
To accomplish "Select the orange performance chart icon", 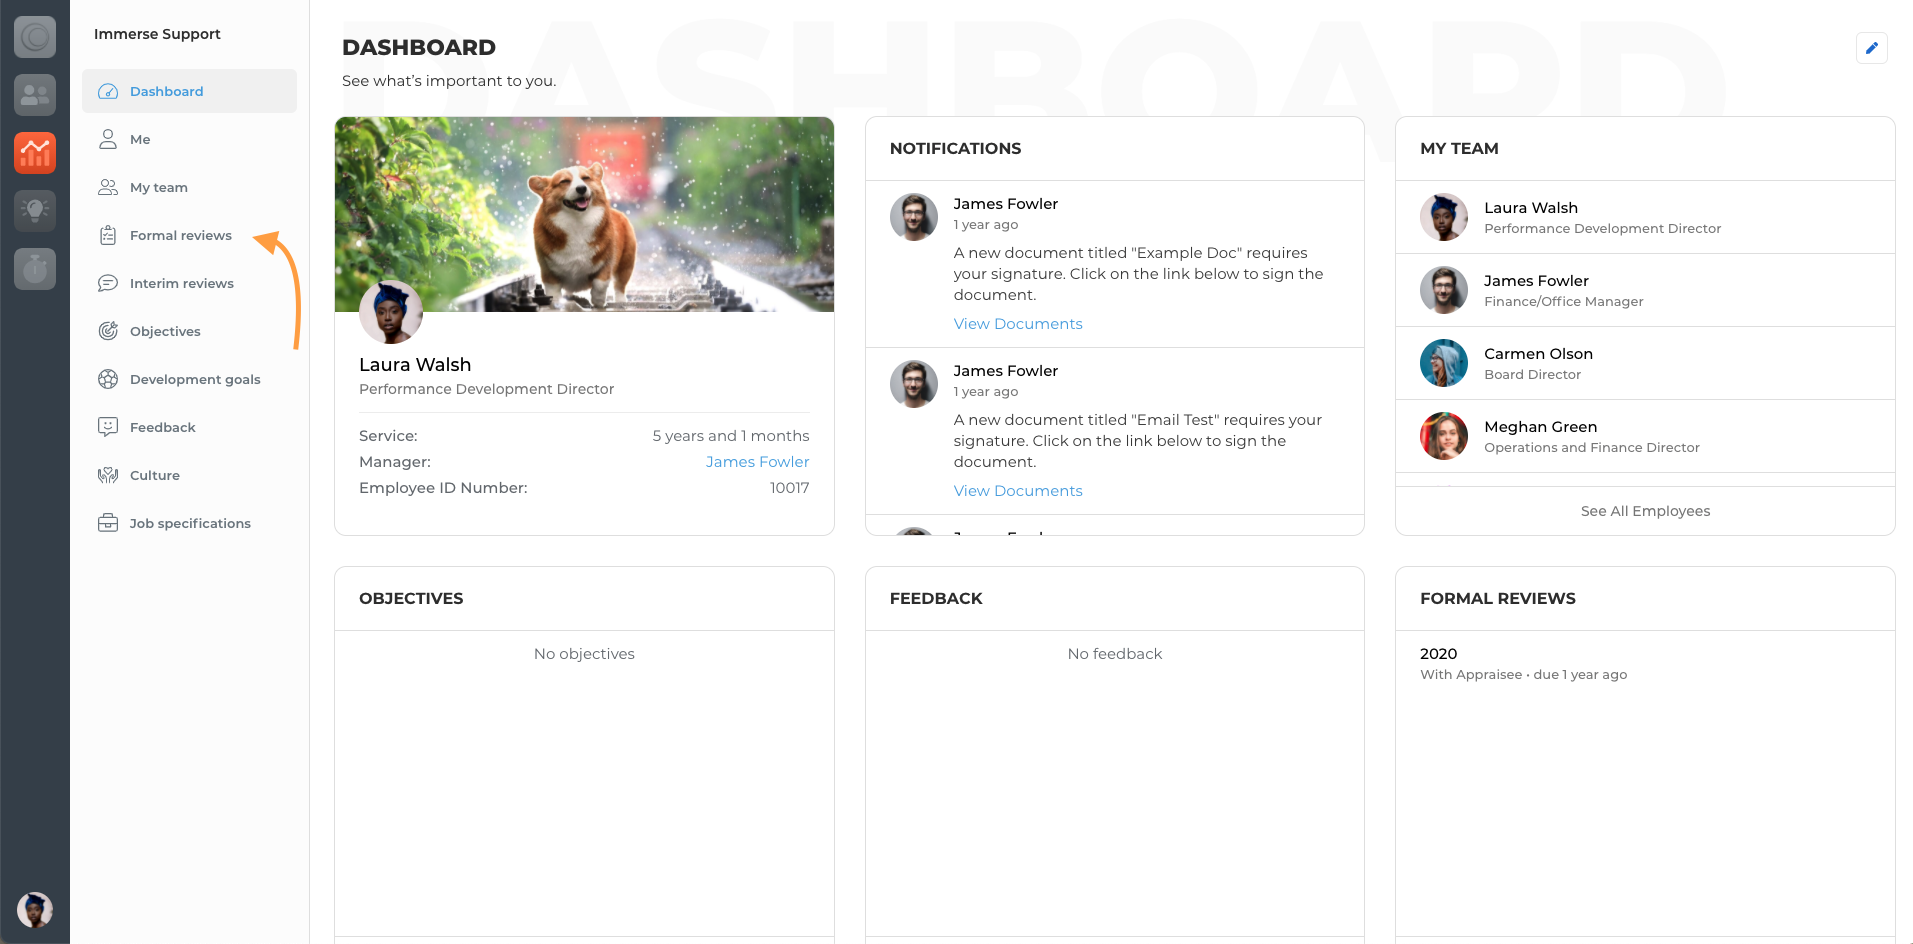I will tap(35, 153).
